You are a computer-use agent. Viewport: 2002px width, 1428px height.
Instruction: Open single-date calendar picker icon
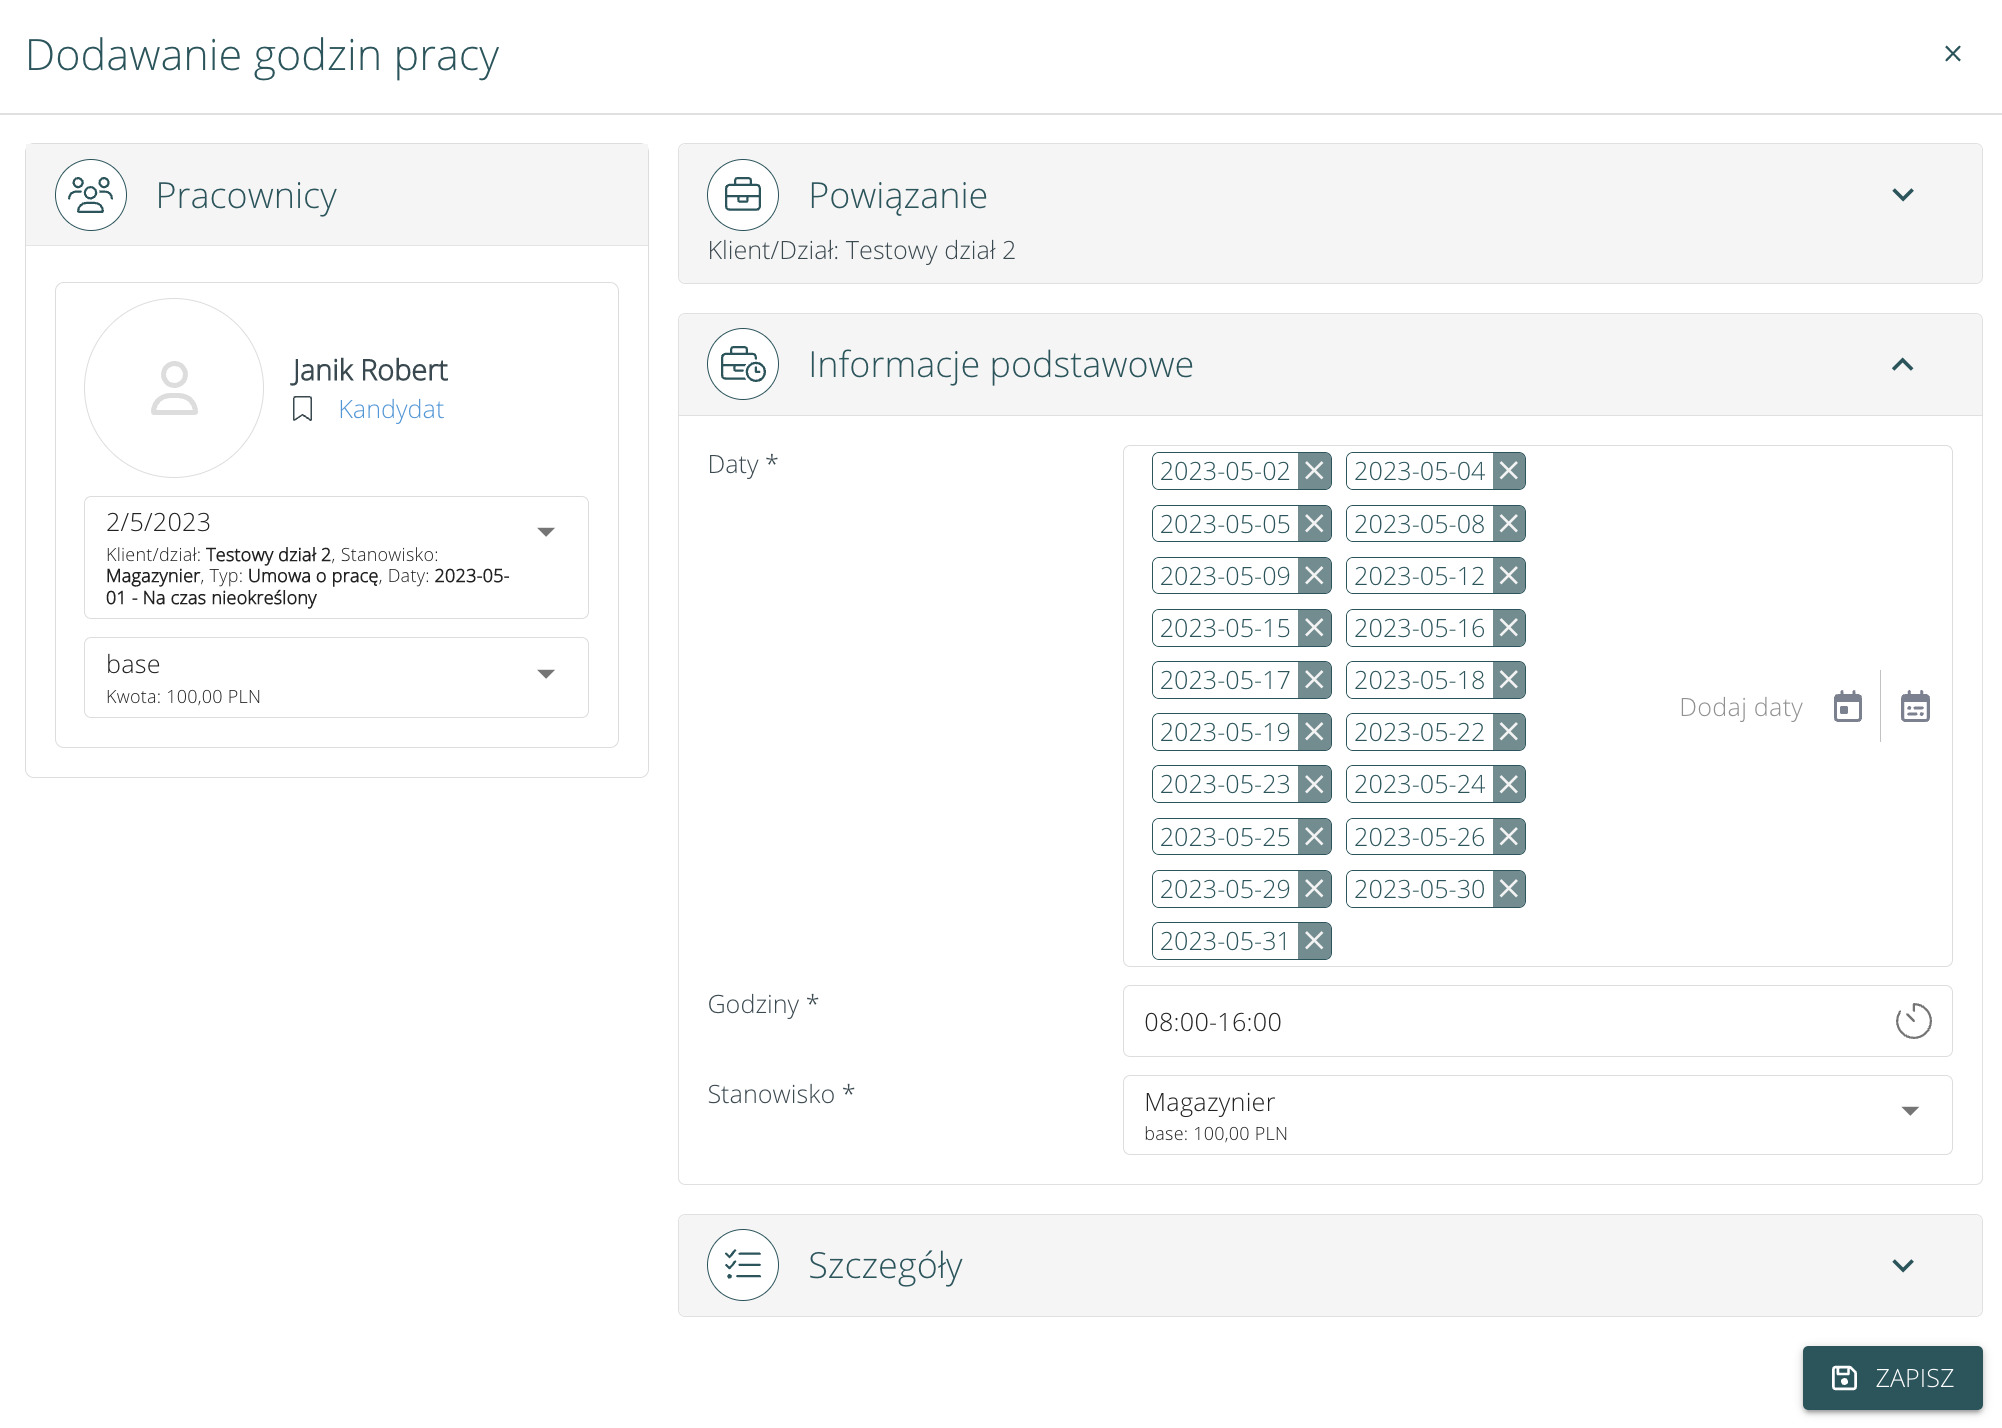[x=1847, y=707]
